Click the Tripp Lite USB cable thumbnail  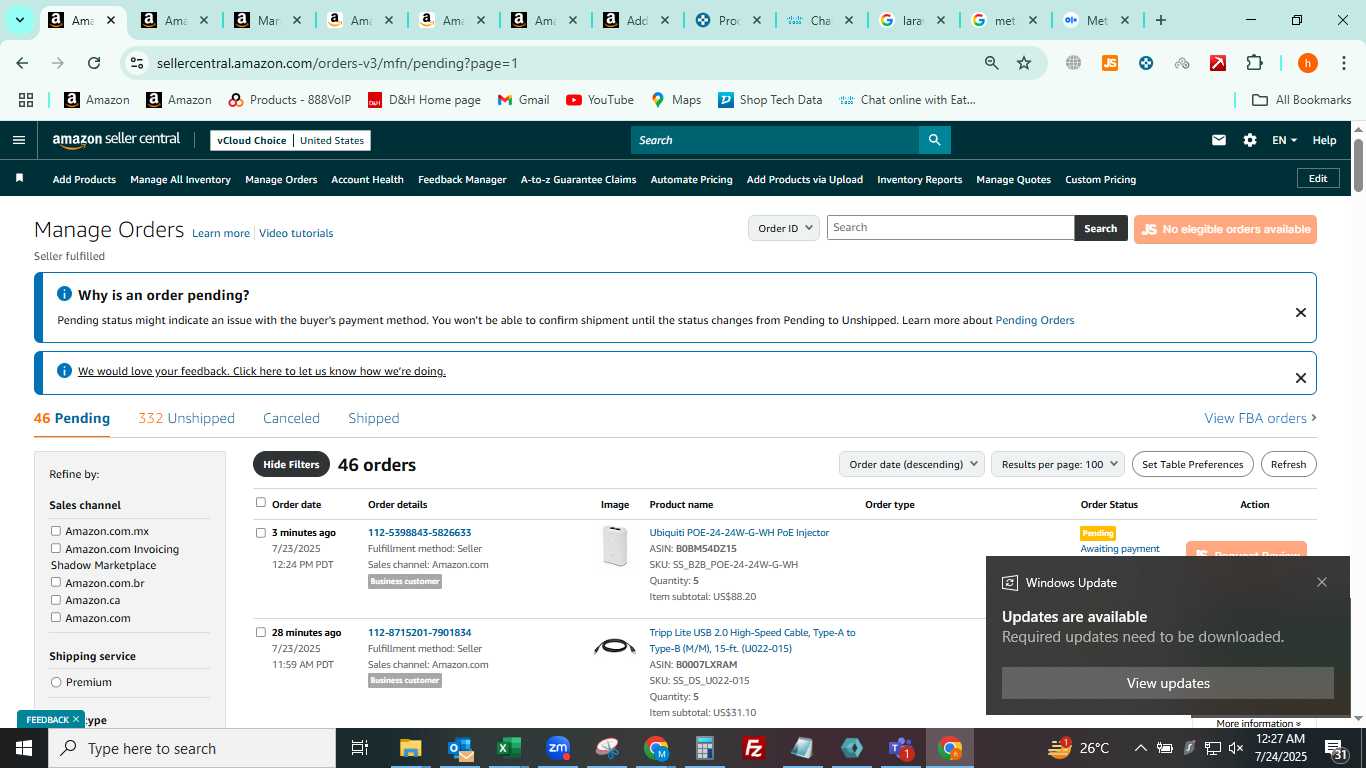pos(615,647)
